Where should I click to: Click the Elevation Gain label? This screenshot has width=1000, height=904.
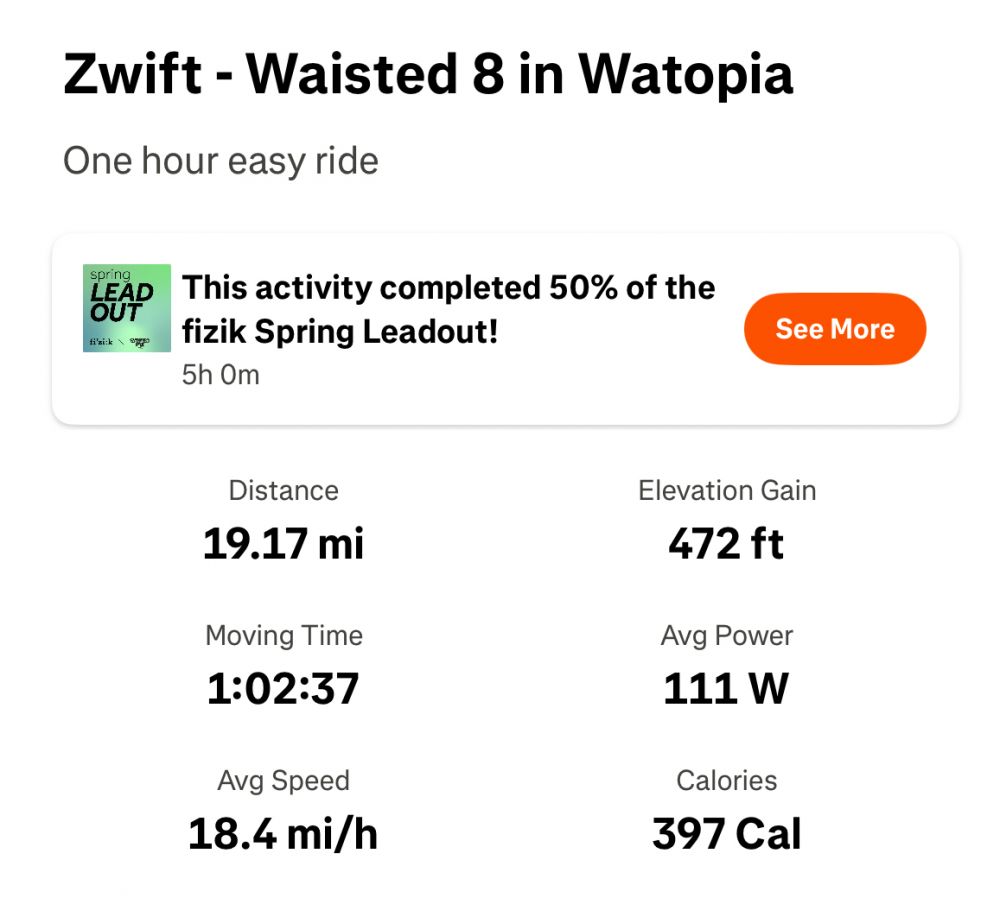[x=727, y=491]
